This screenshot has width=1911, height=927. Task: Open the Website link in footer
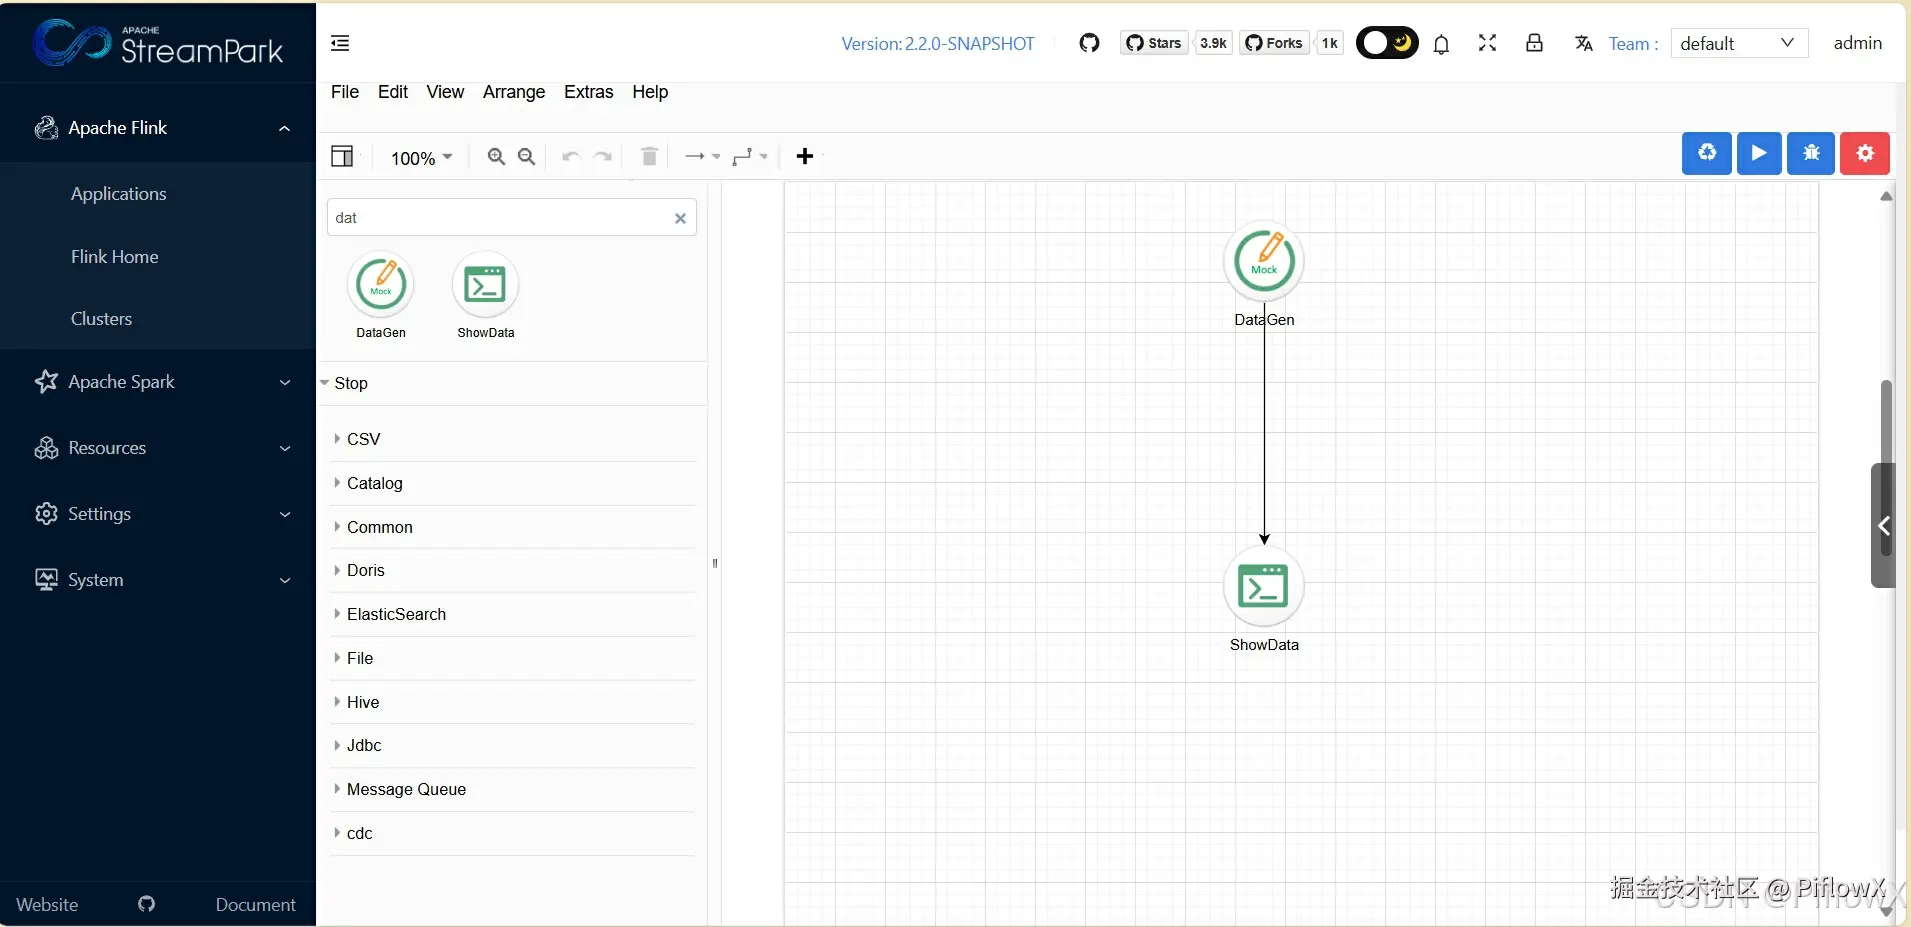pyautogui.click(x=47, y=904)
